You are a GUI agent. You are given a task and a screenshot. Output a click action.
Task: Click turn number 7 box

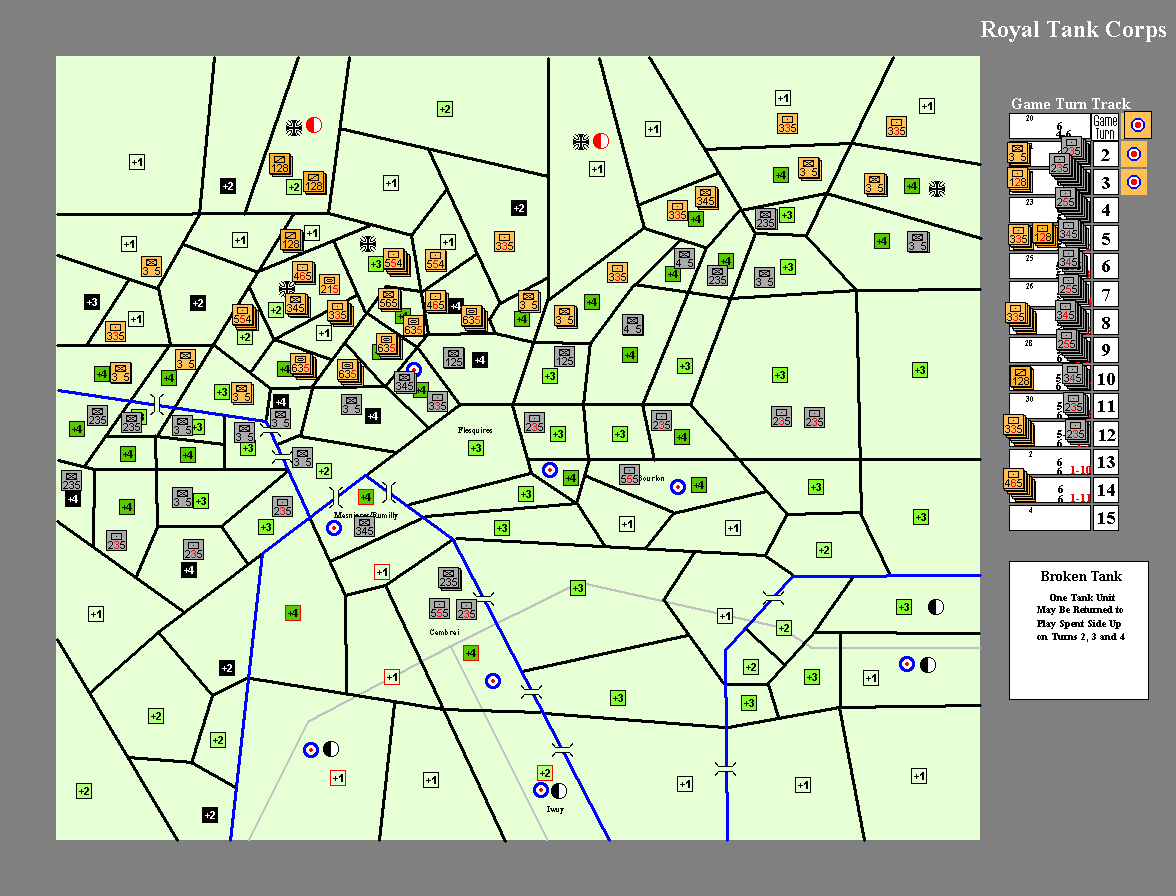(x=1106, y=294)
